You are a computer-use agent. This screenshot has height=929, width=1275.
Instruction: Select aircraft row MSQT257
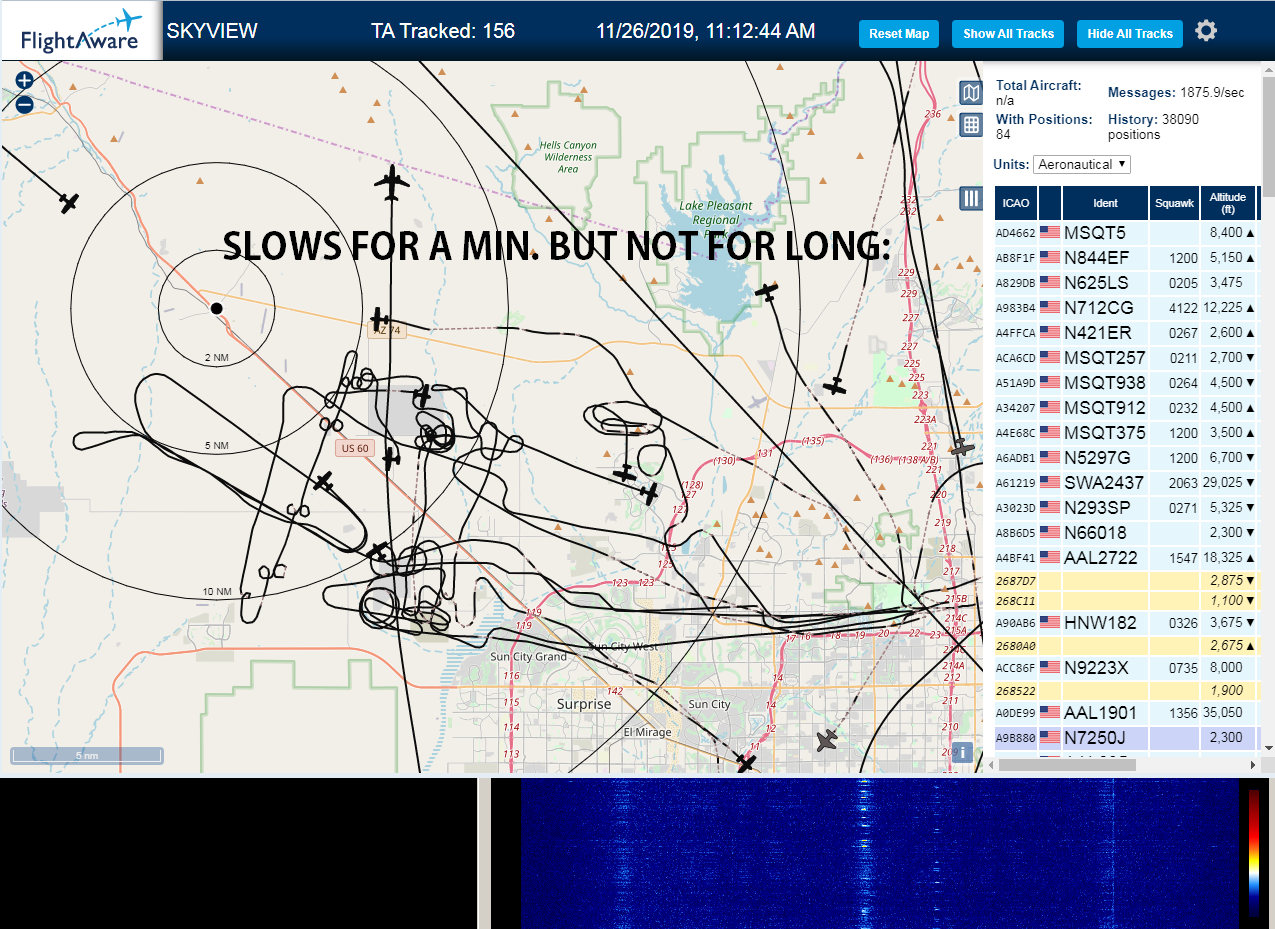click(x=1127, y=357)
